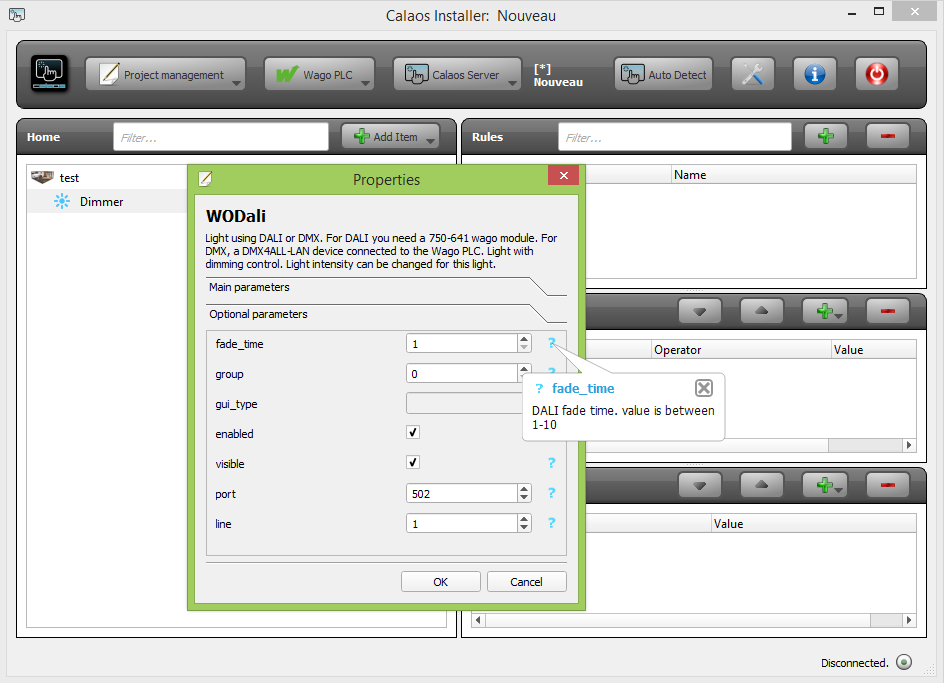The width and height of the screenshot is (944, 683).
Task: Click the Calaos logo icon in toolbar
Action: click(49, 74)
